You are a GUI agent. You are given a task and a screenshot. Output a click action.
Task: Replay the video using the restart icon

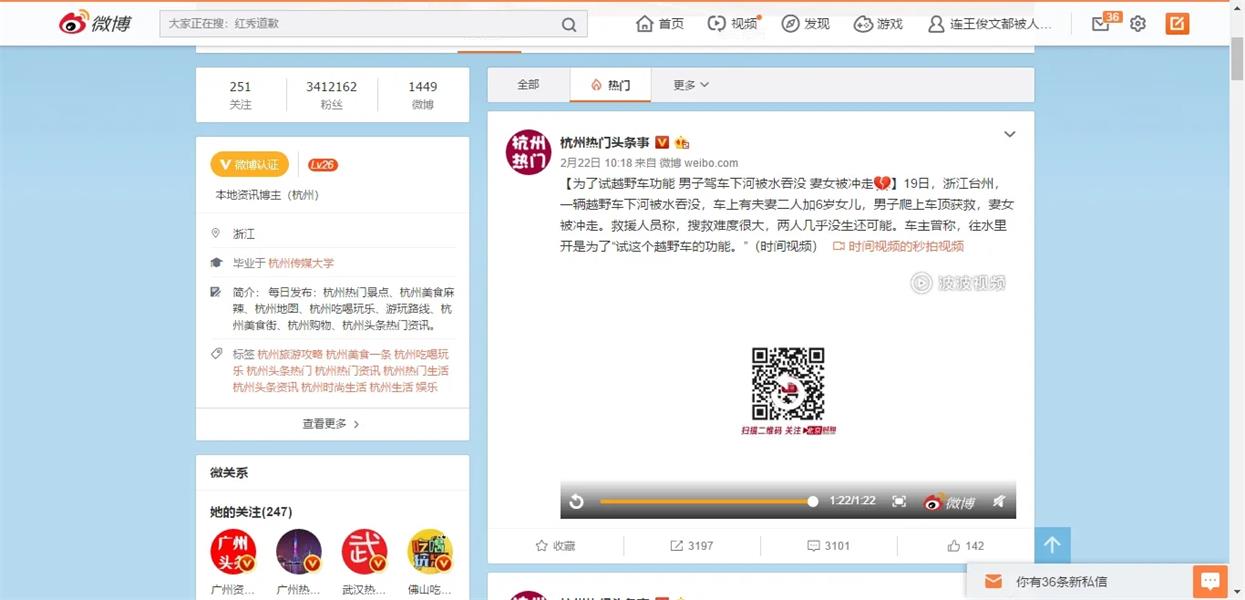(576, 501)
